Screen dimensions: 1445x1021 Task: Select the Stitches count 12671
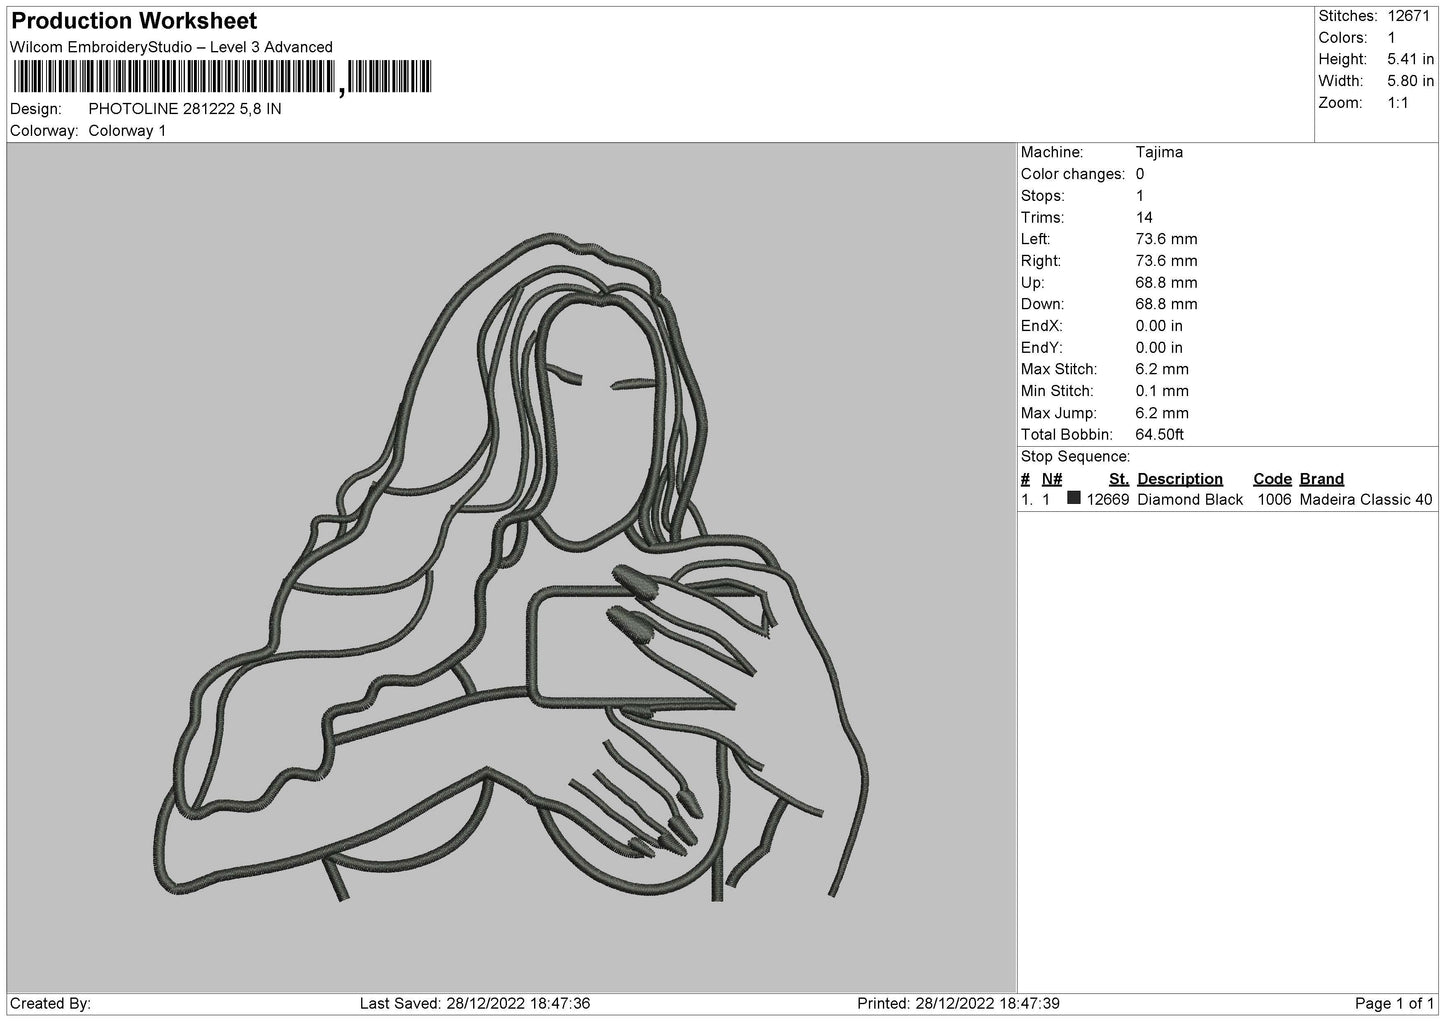1411,16
